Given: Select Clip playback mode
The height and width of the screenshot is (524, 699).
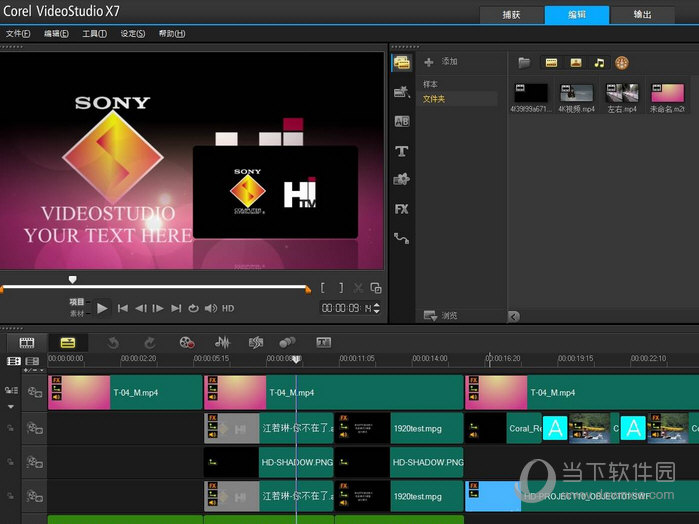Looking at the screenshot, I should pos(77,314).
